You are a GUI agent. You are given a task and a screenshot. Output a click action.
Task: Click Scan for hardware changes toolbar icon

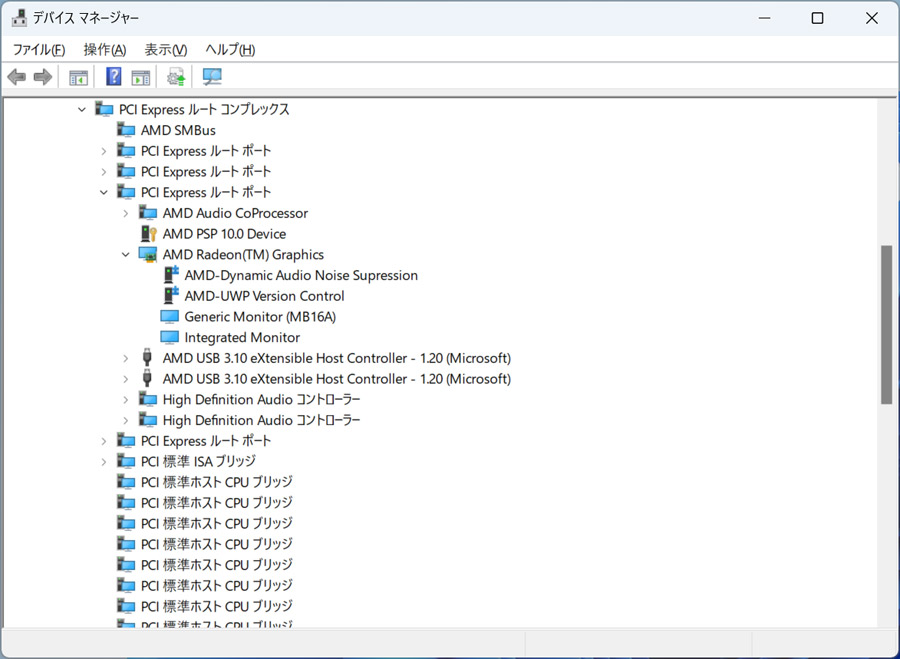click(x=212, y=76)
